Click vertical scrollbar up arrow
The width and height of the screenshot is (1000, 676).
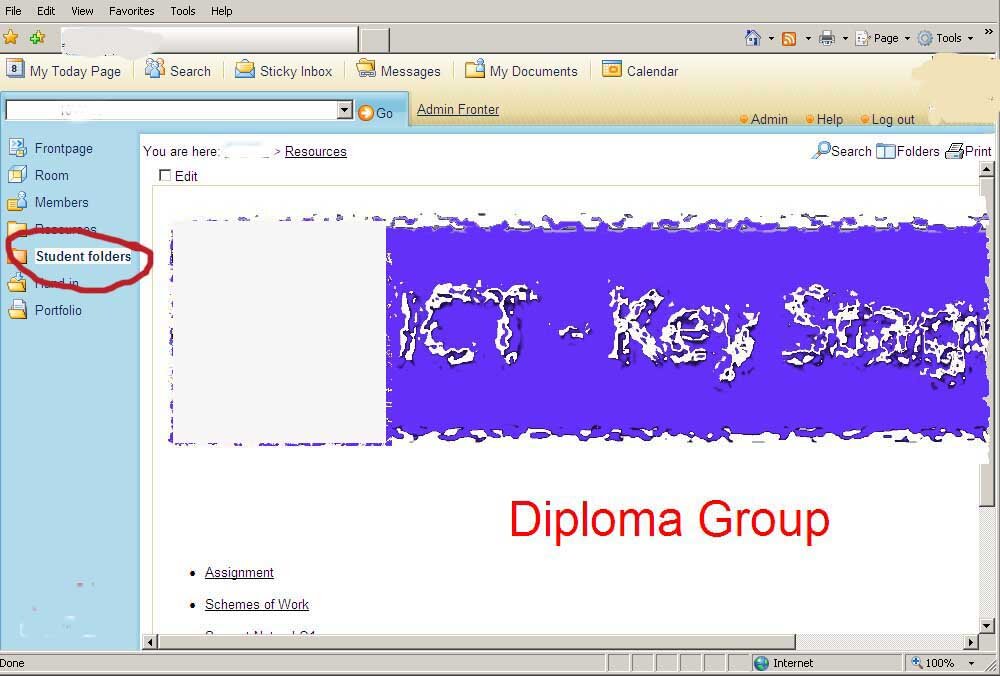pos(986,170)
